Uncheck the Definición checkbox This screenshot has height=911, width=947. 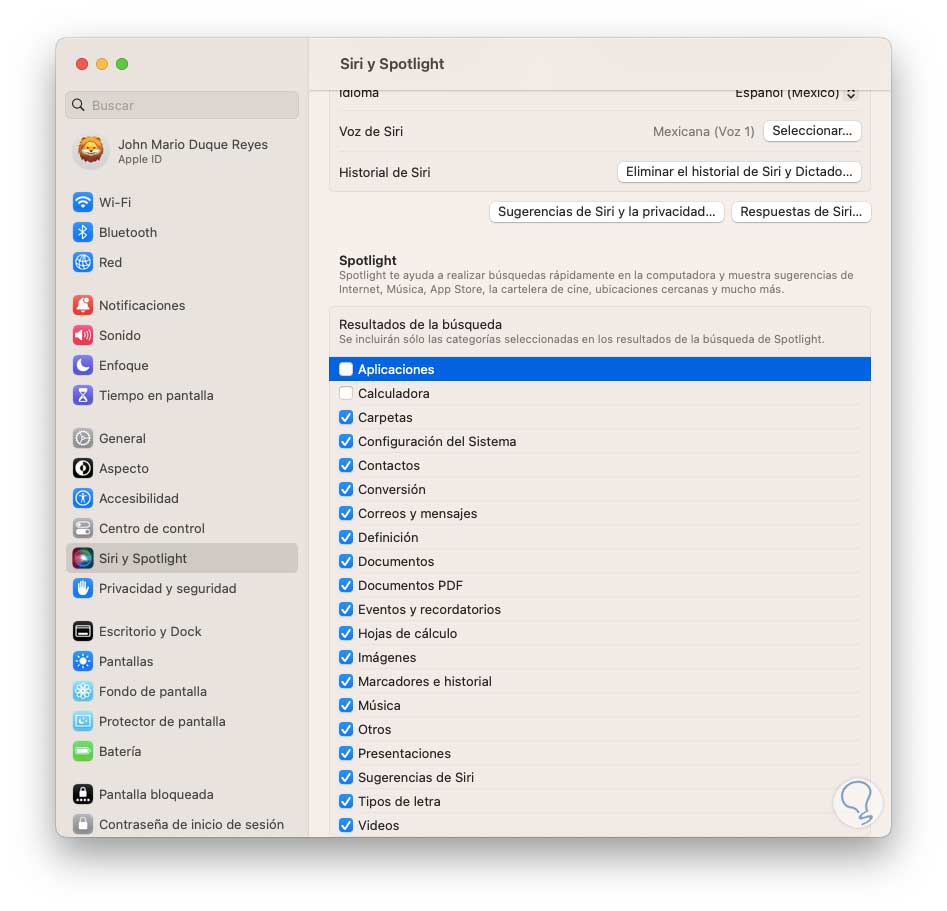click(346, 537)
